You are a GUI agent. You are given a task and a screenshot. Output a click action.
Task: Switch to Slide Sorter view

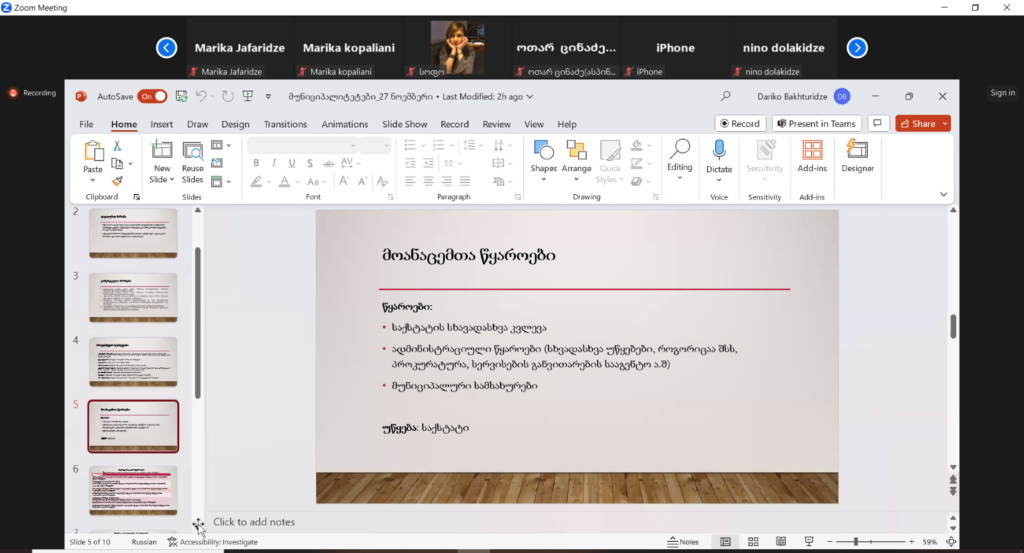click(751, 542)
